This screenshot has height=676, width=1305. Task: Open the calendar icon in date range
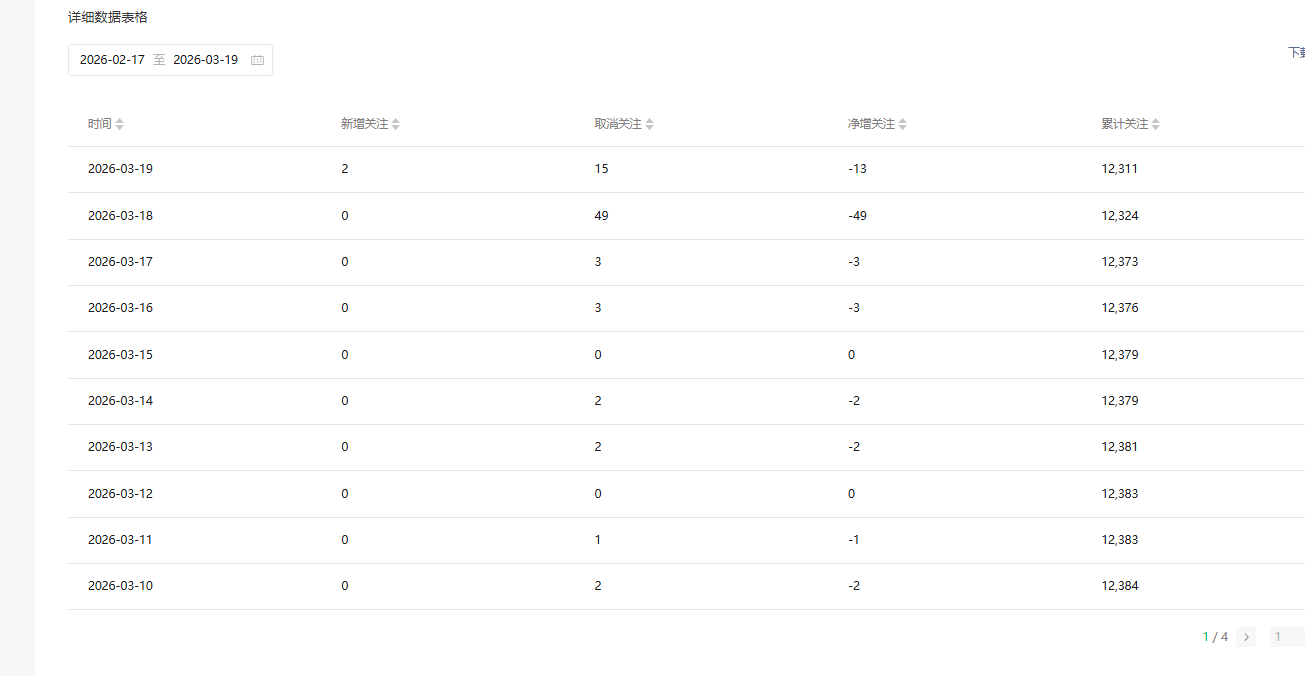pyautogui.click(x=257, y=60)
